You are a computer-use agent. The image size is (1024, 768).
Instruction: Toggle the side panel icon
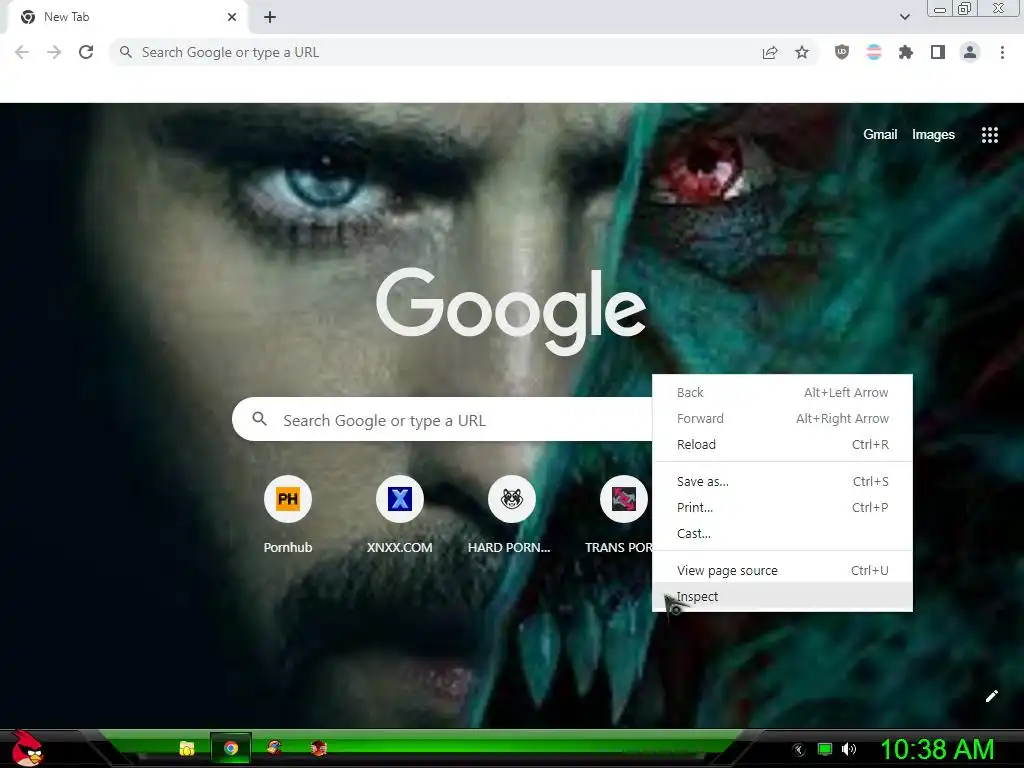pyautogui.click(x=938, y=52)
